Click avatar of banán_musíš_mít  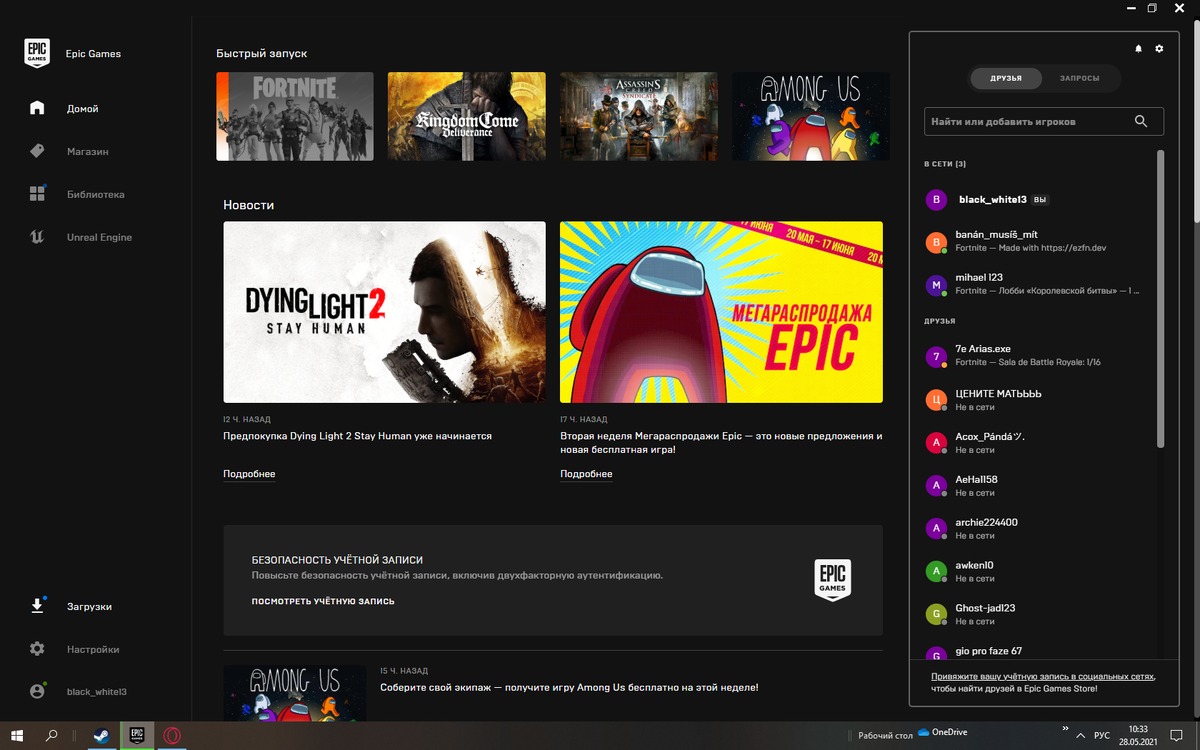point(936,242)
